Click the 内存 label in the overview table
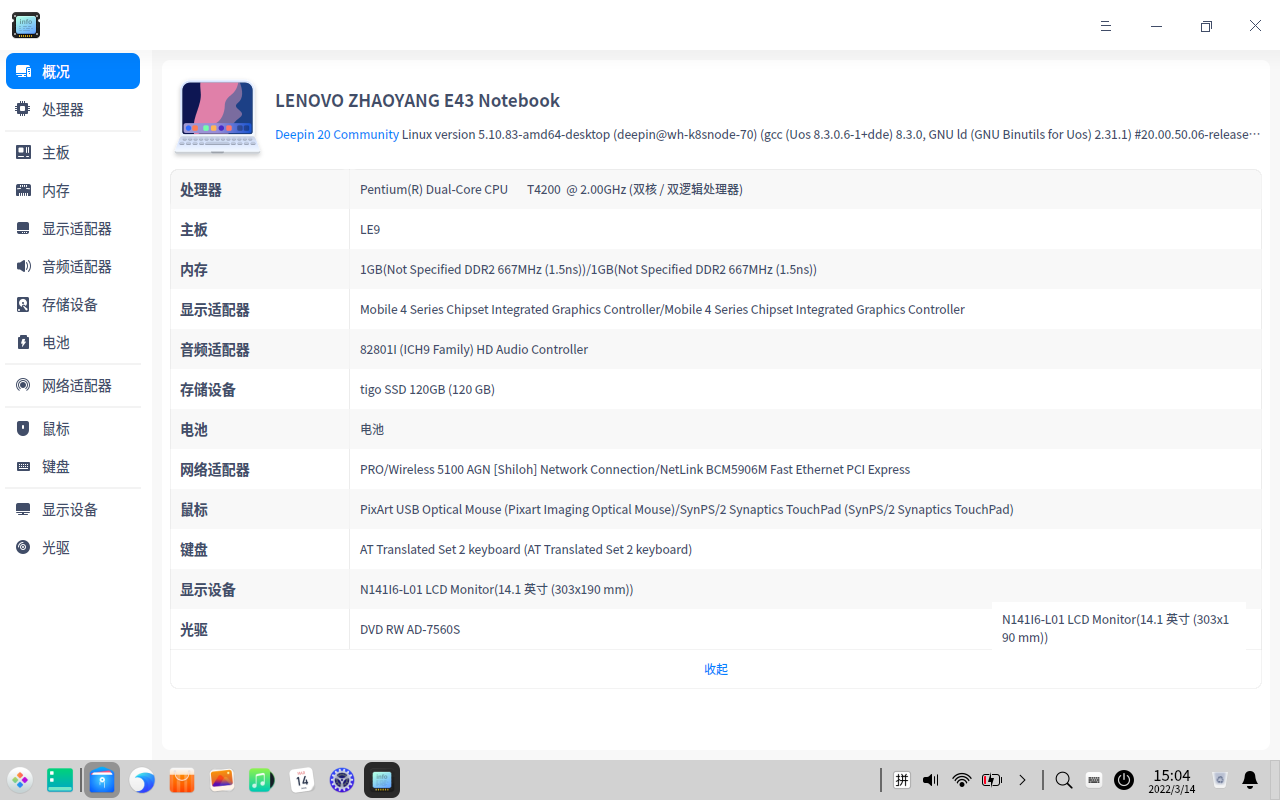 pos(194,269)
